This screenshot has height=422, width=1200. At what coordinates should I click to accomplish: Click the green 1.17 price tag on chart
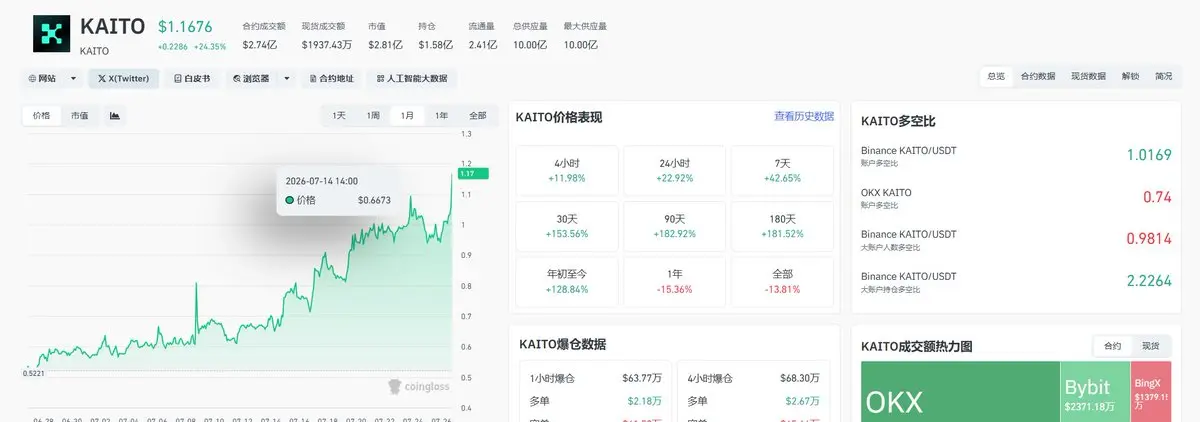click(x=472, y=173)
